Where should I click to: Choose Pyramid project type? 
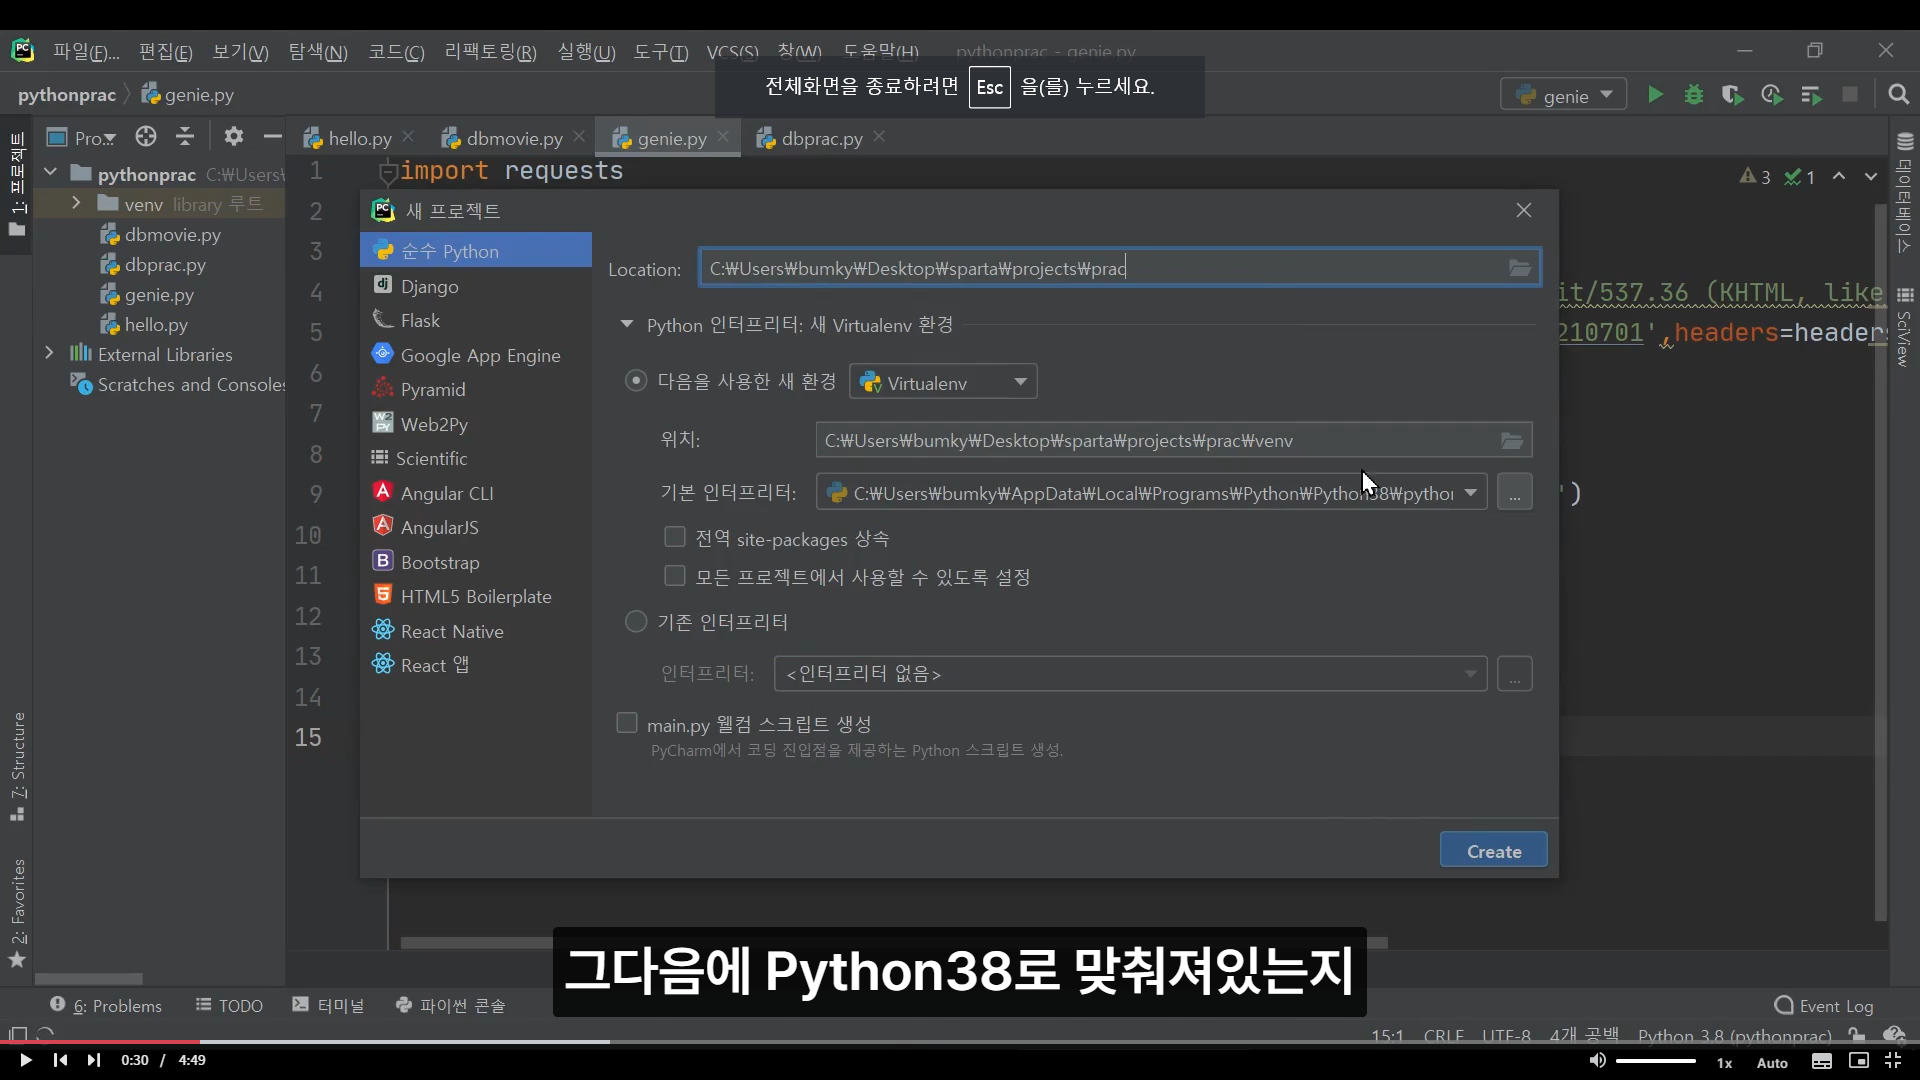[x=476, y=389]
